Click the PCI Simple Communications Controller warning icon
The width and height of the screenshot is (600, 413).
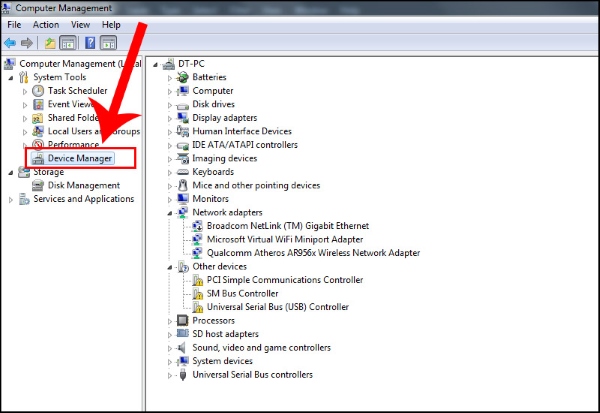click(x=197, y=280)
